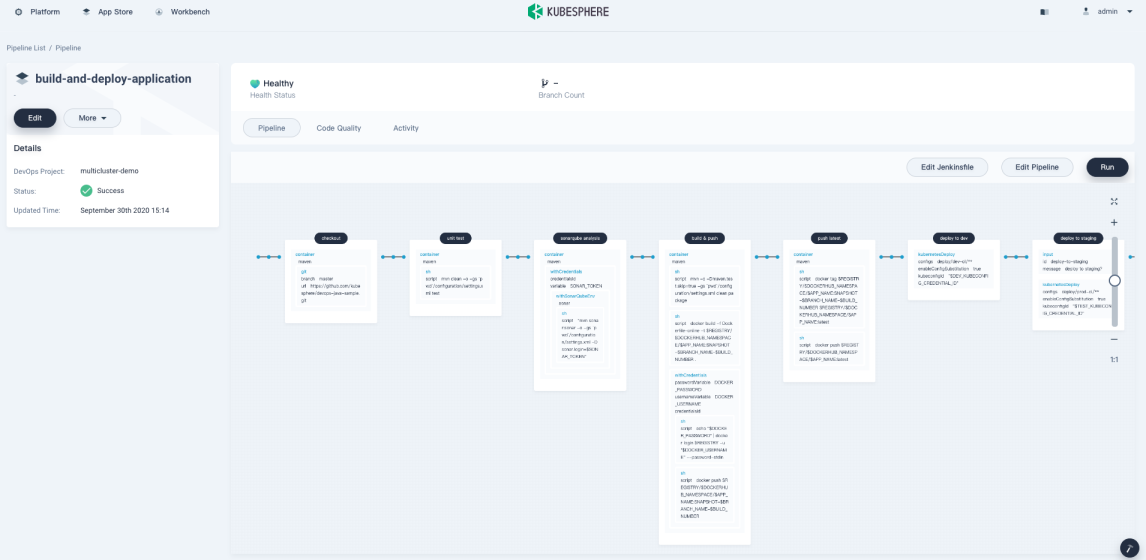1146x560 pixels.
Task: Select the sonarqube analysis stage label
Action: pyautogui.click(x=580, y=238)
